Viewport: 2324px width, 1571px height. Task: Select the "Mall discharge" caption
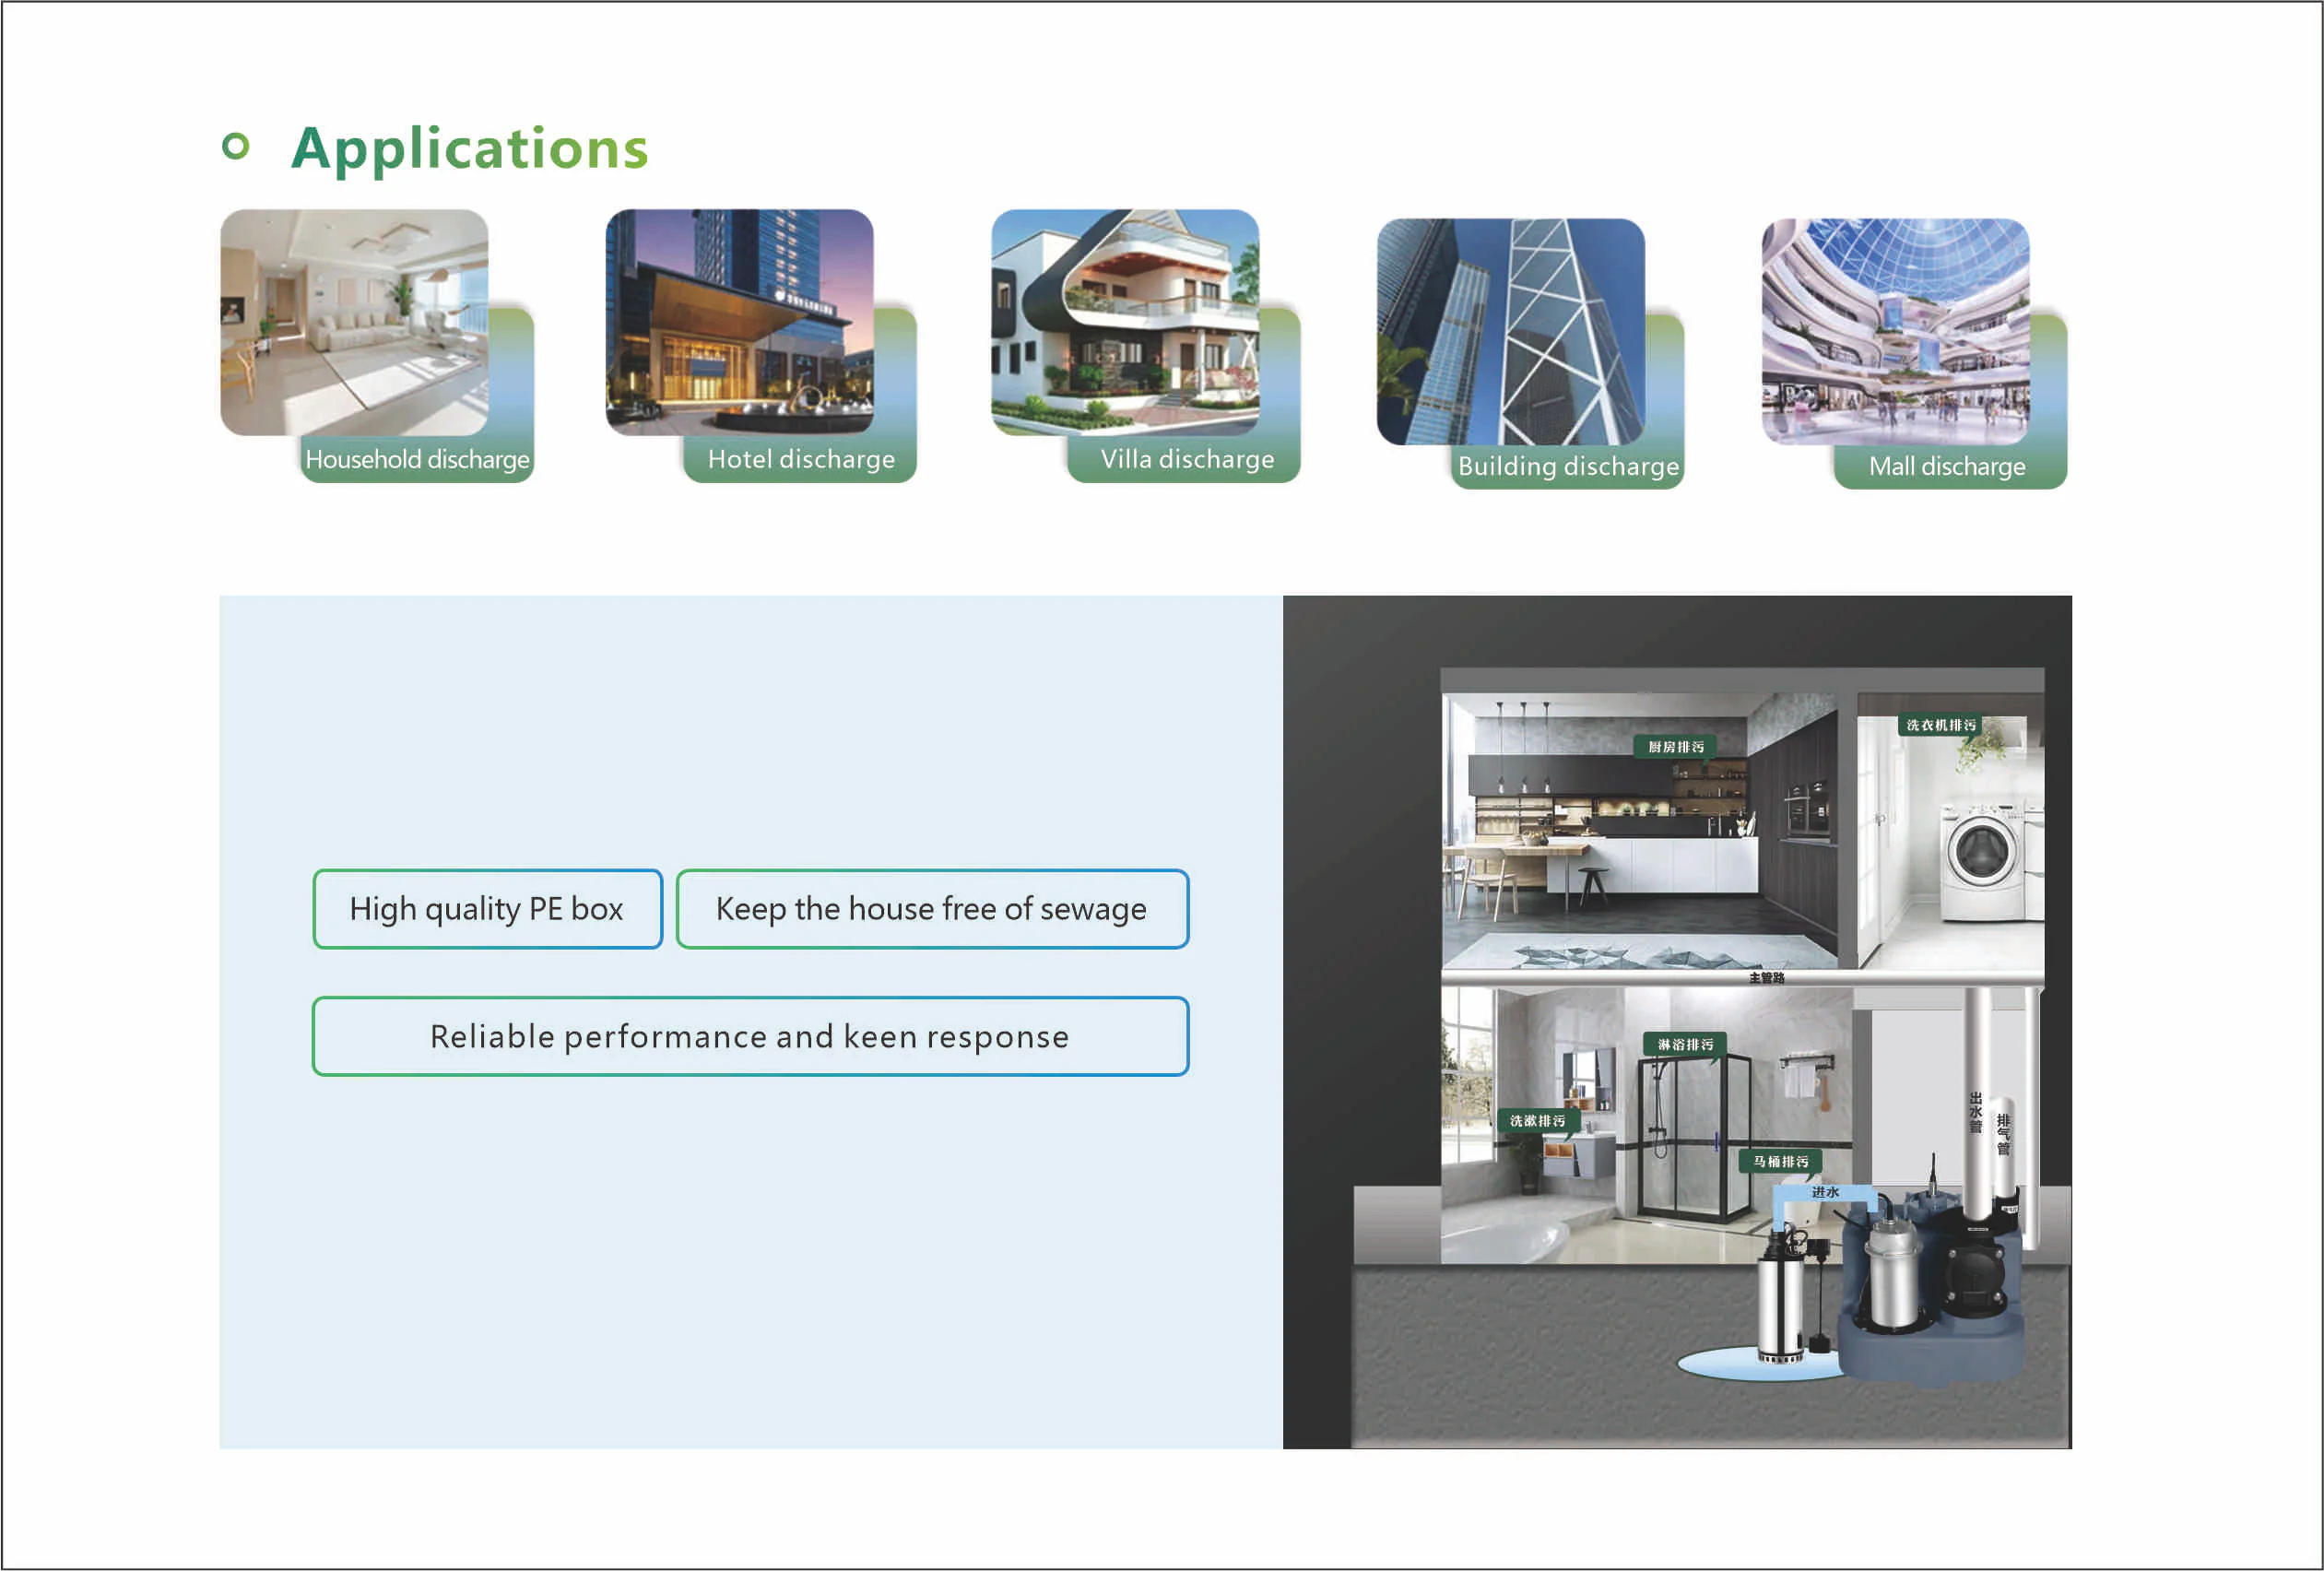click(x=1947, y=467)
